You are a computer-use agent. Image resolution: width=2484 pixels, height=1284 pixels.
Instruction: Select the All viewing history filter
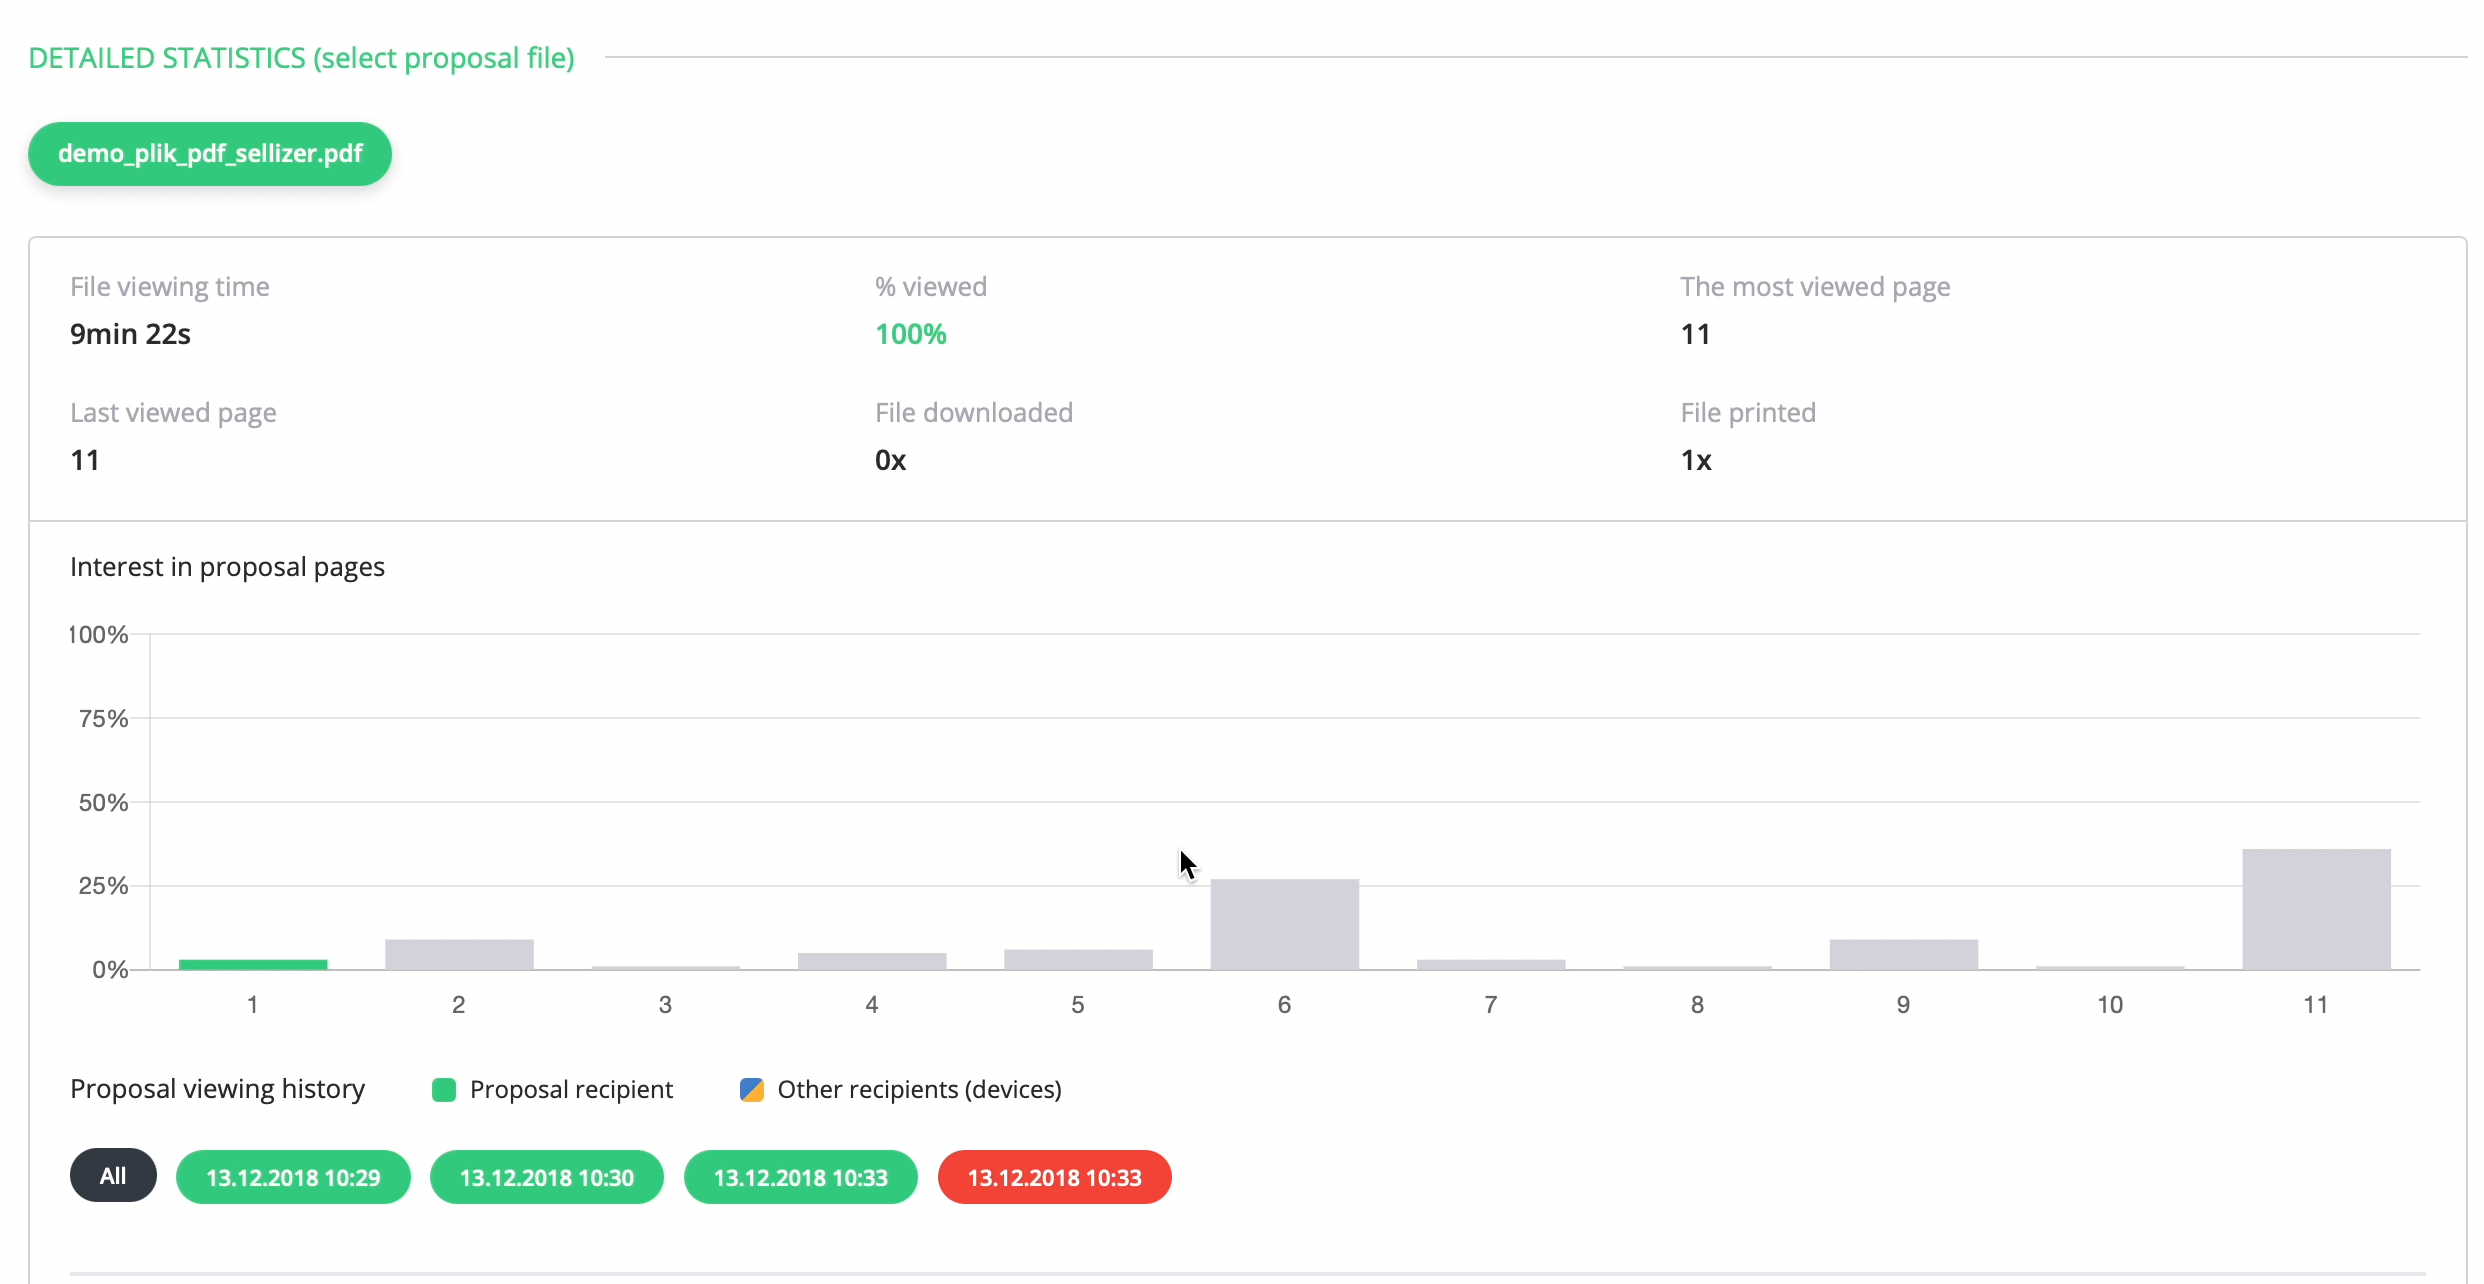pos(112,1175)
